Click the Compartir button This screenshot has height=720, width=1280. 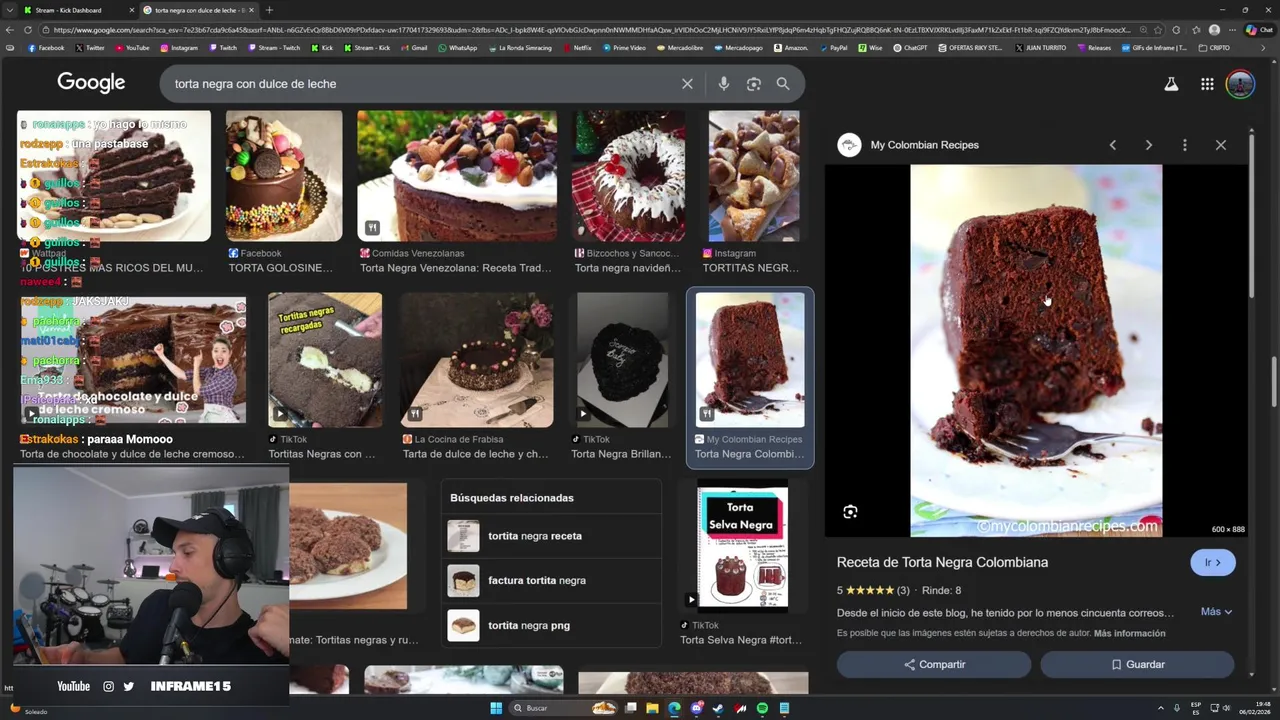(934, 664)
